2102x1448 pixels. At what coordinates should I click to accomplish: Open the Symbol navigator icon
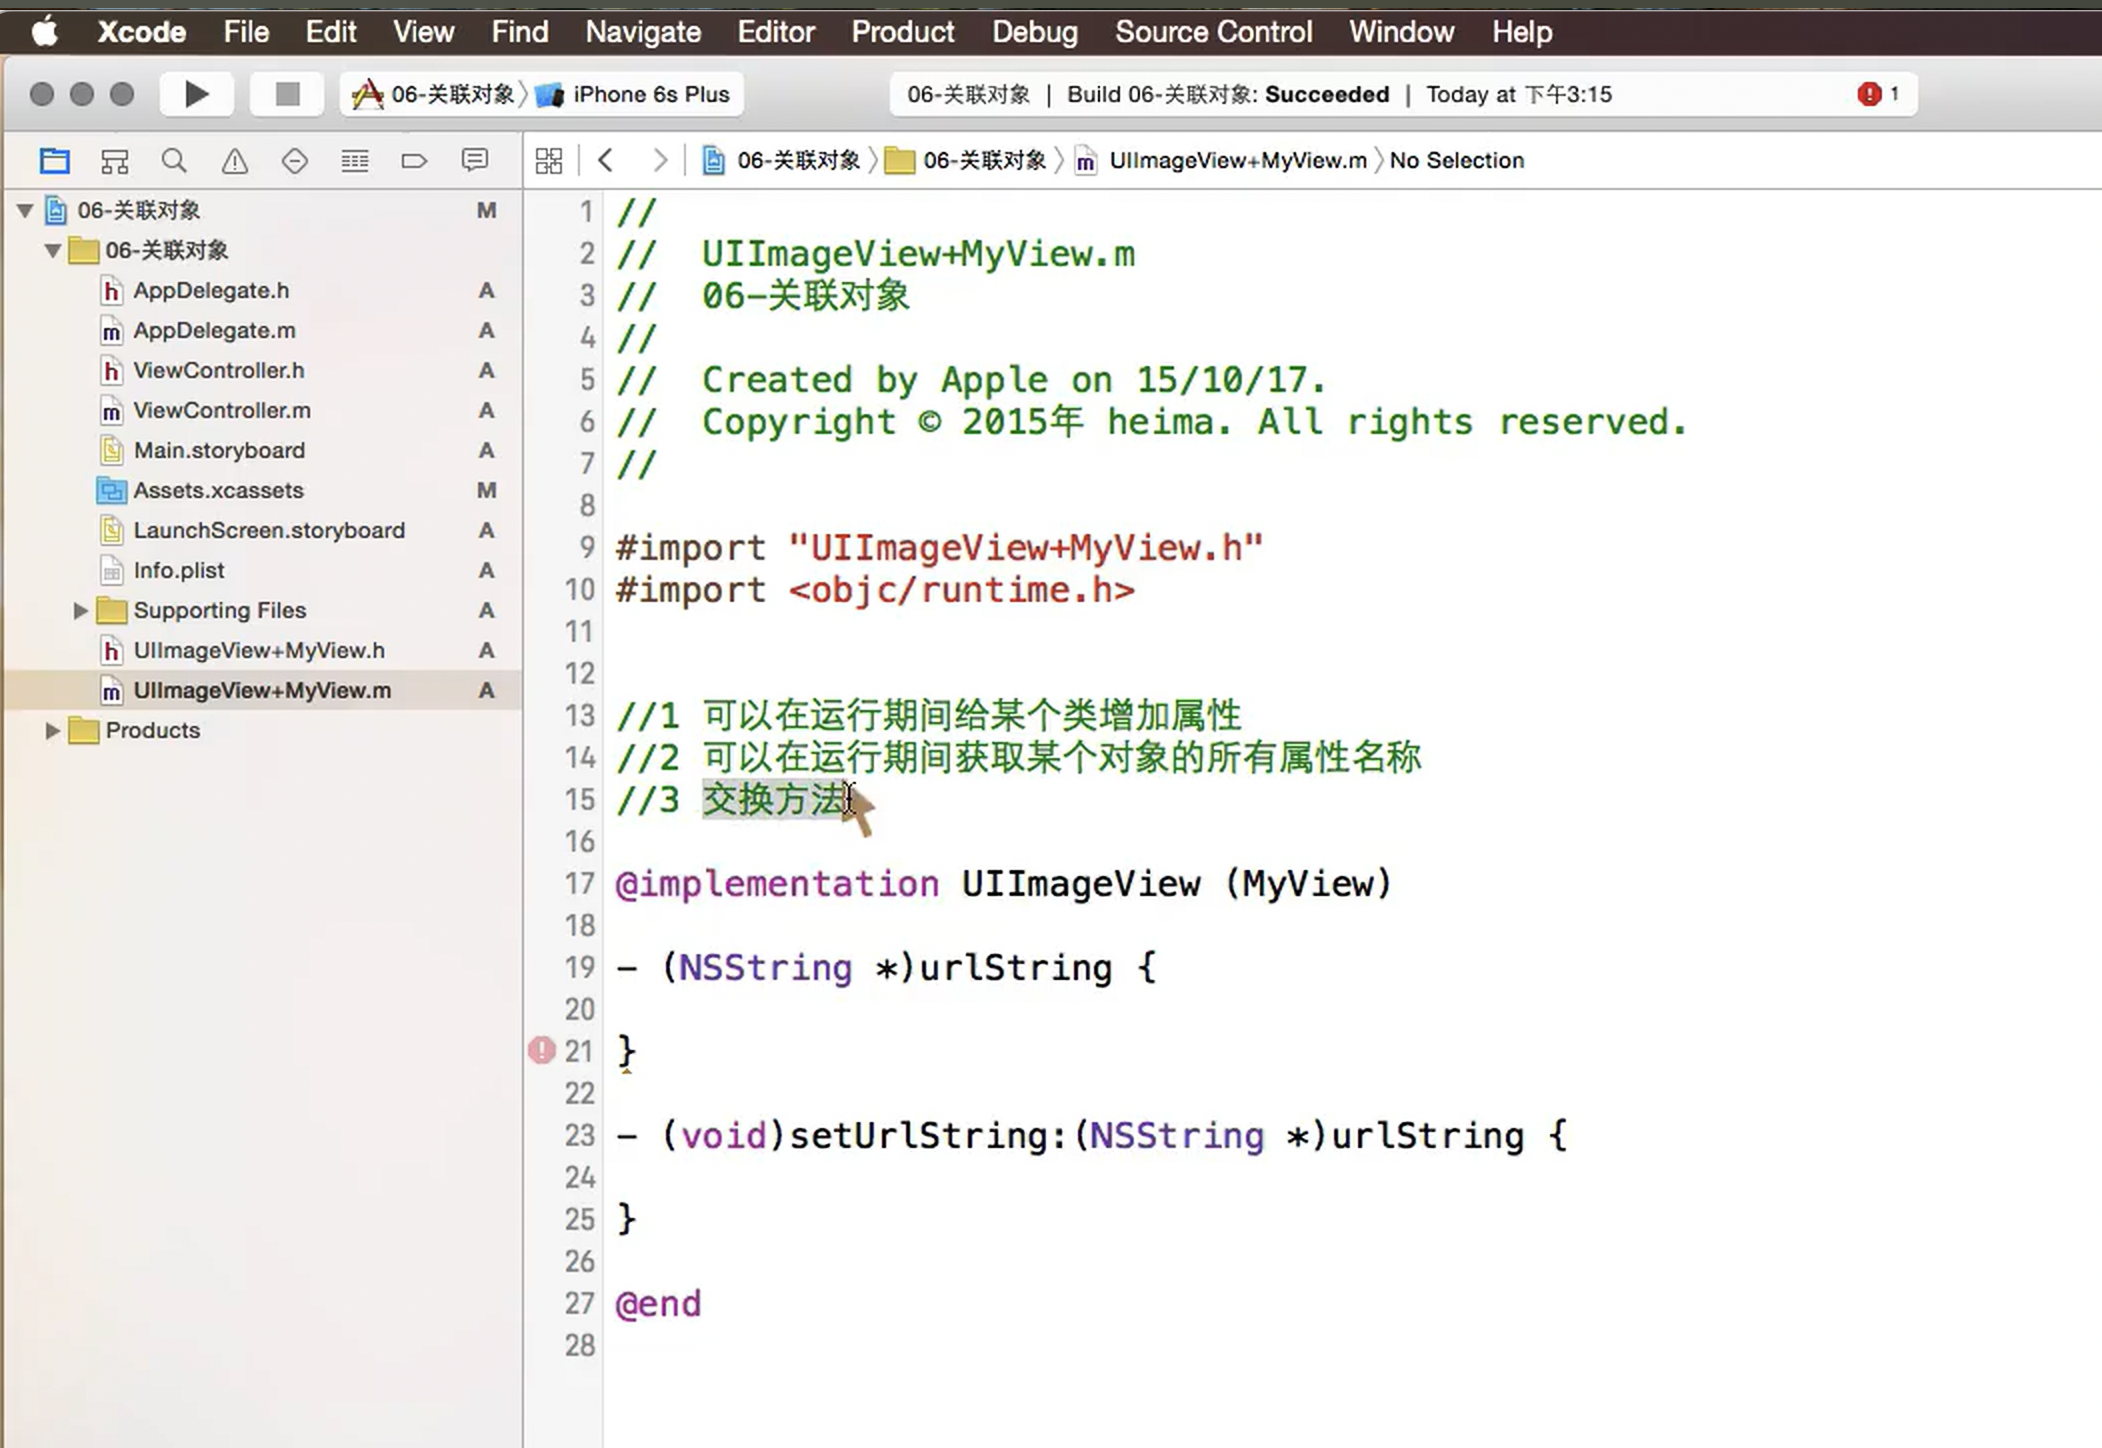point(115,160)
